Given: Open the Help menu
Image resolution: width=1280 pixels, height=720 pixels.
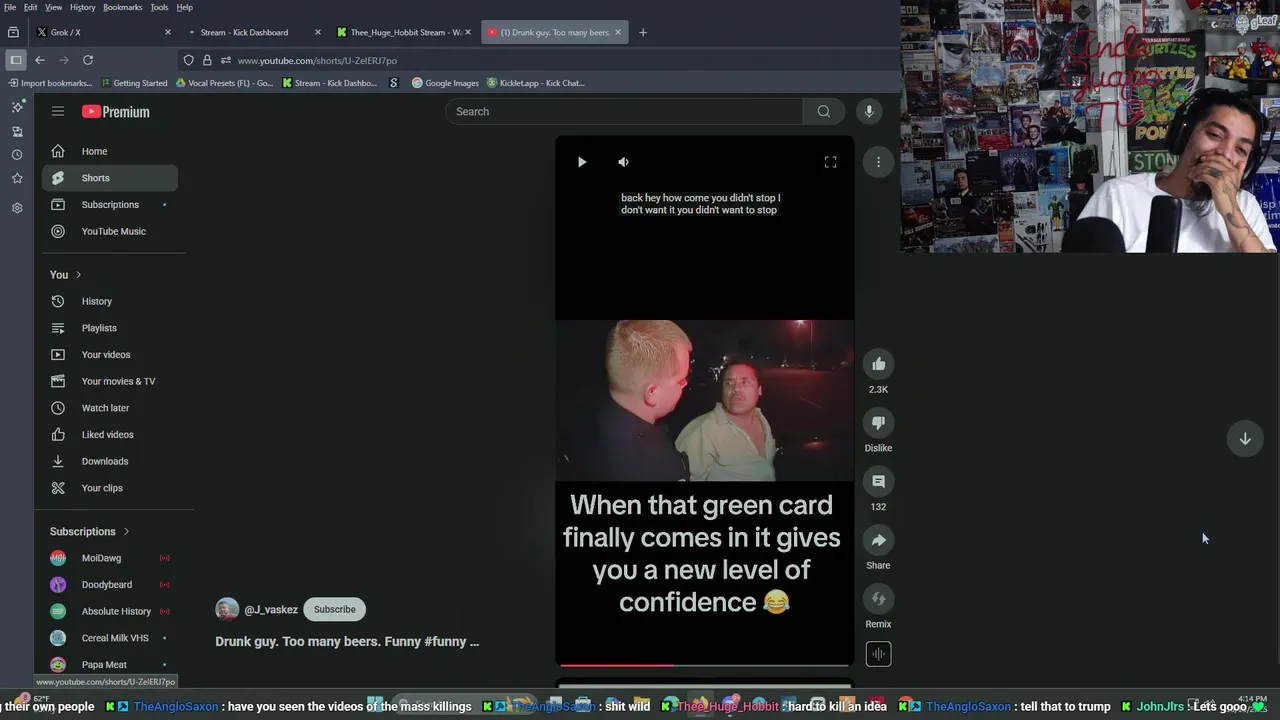Looking at the screenshot, I should tap(185, 7).
